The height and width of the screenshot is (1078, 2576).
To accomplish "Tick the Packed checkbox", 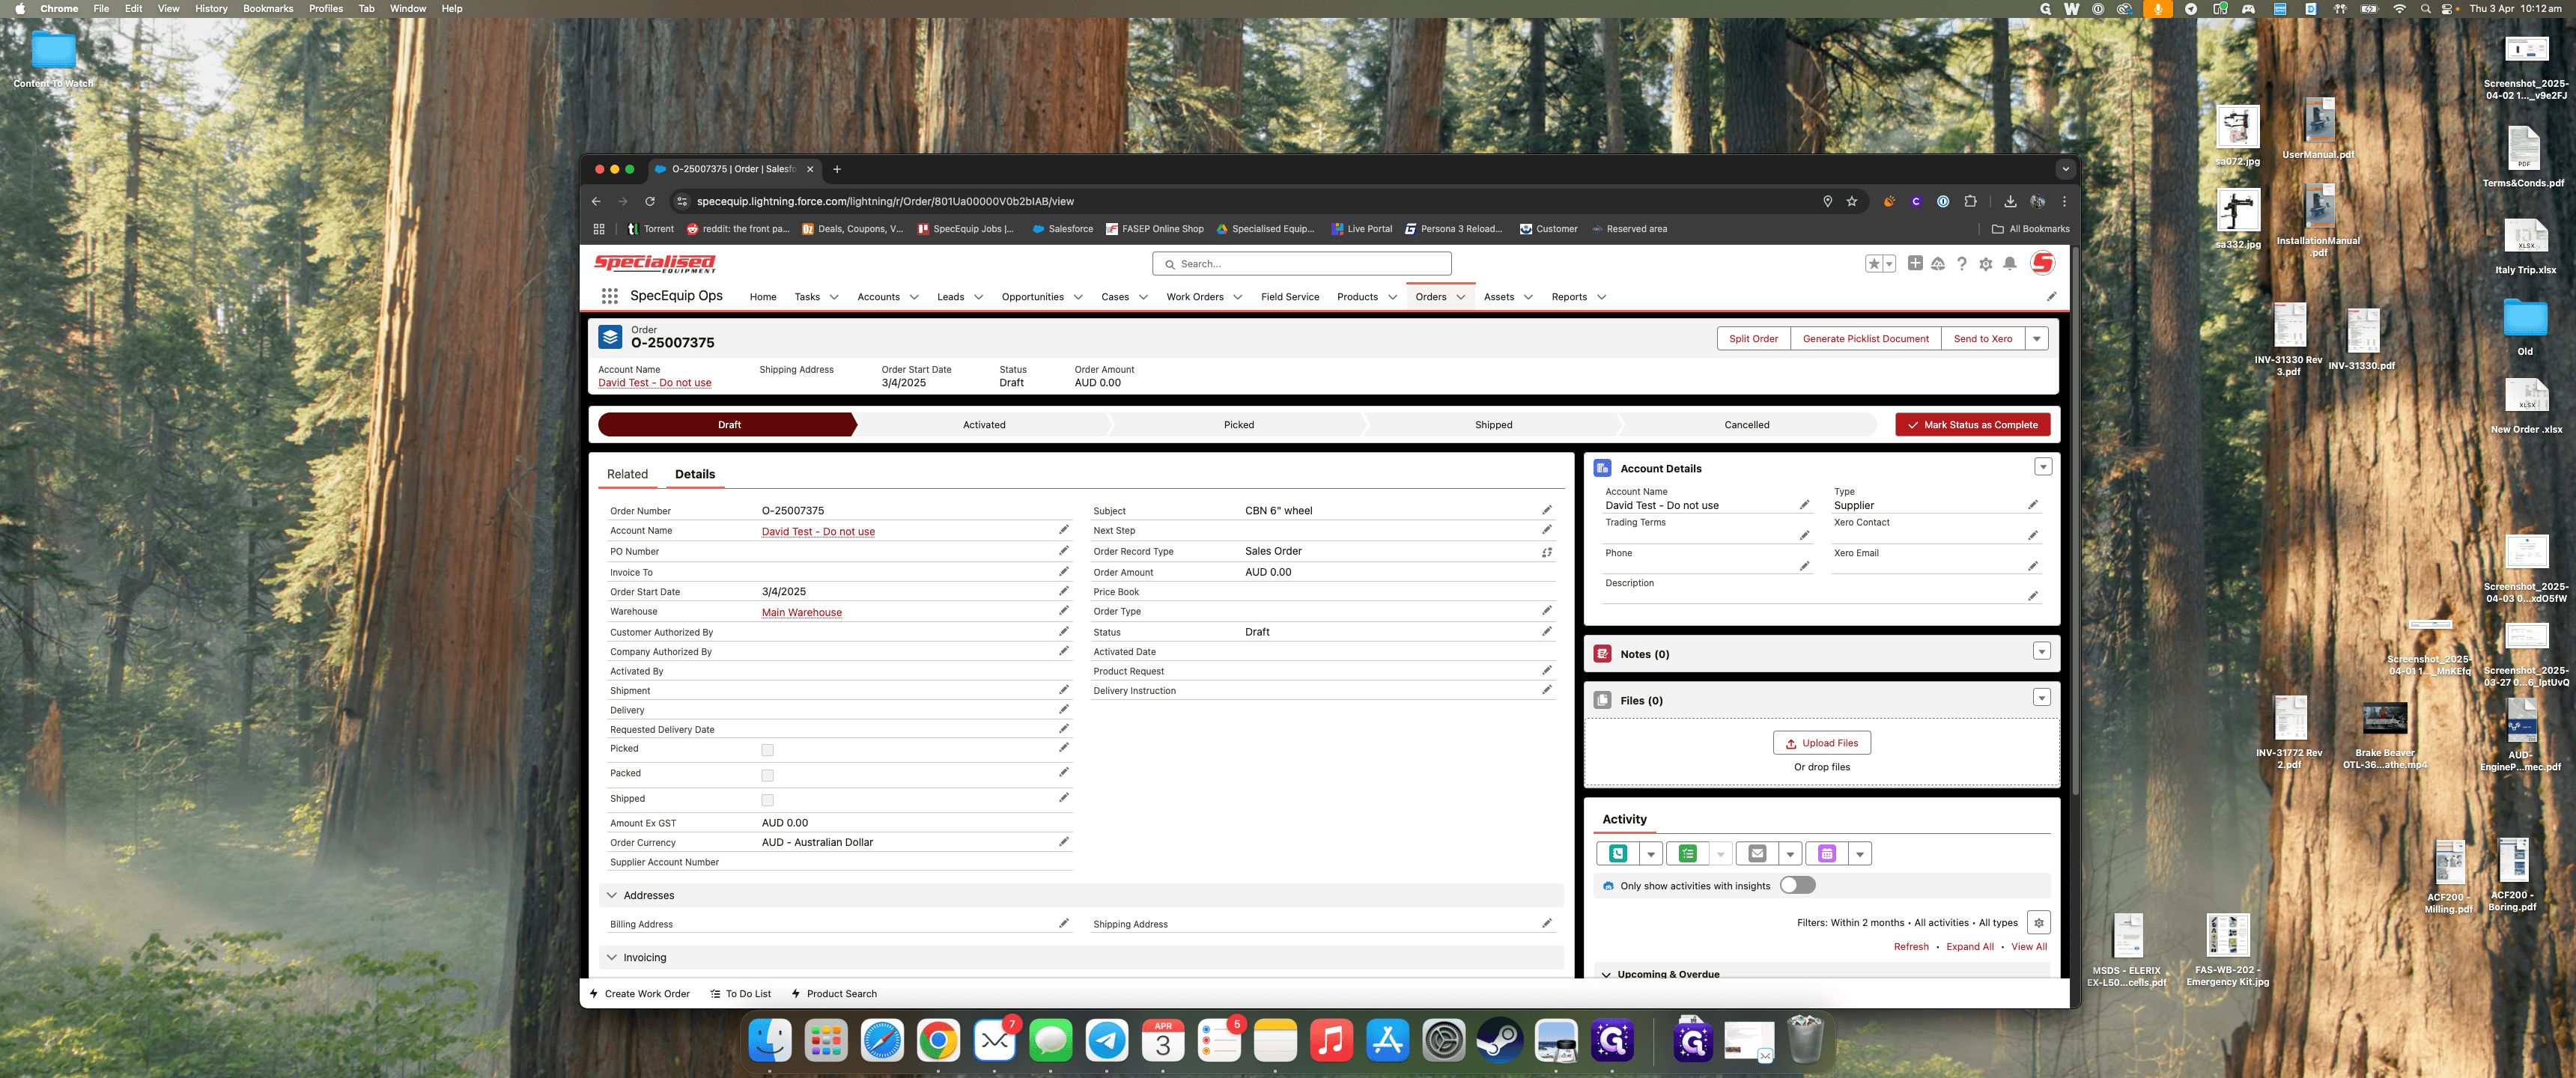I will pyautogui.click(x=767, y=775).
